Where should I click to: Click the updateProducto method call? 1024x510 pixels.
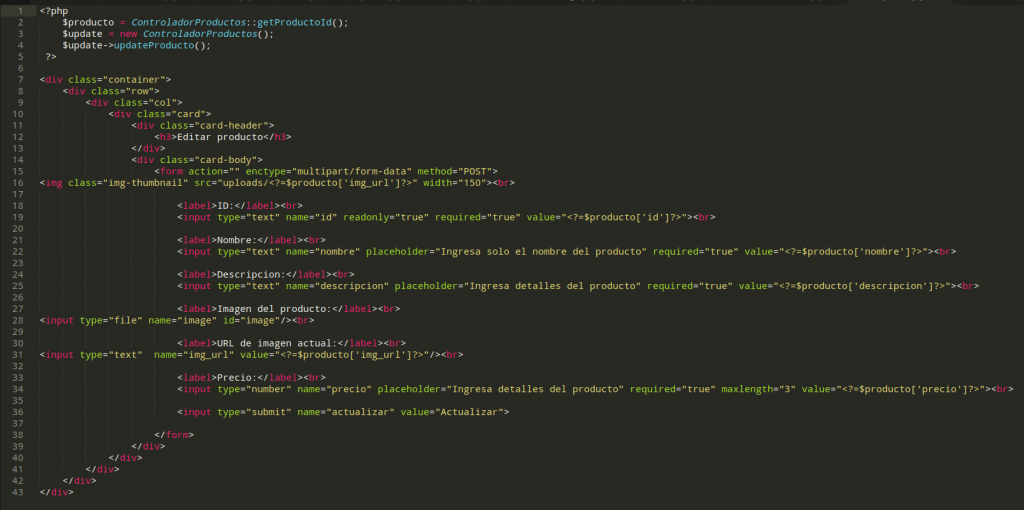coord(160,45)
